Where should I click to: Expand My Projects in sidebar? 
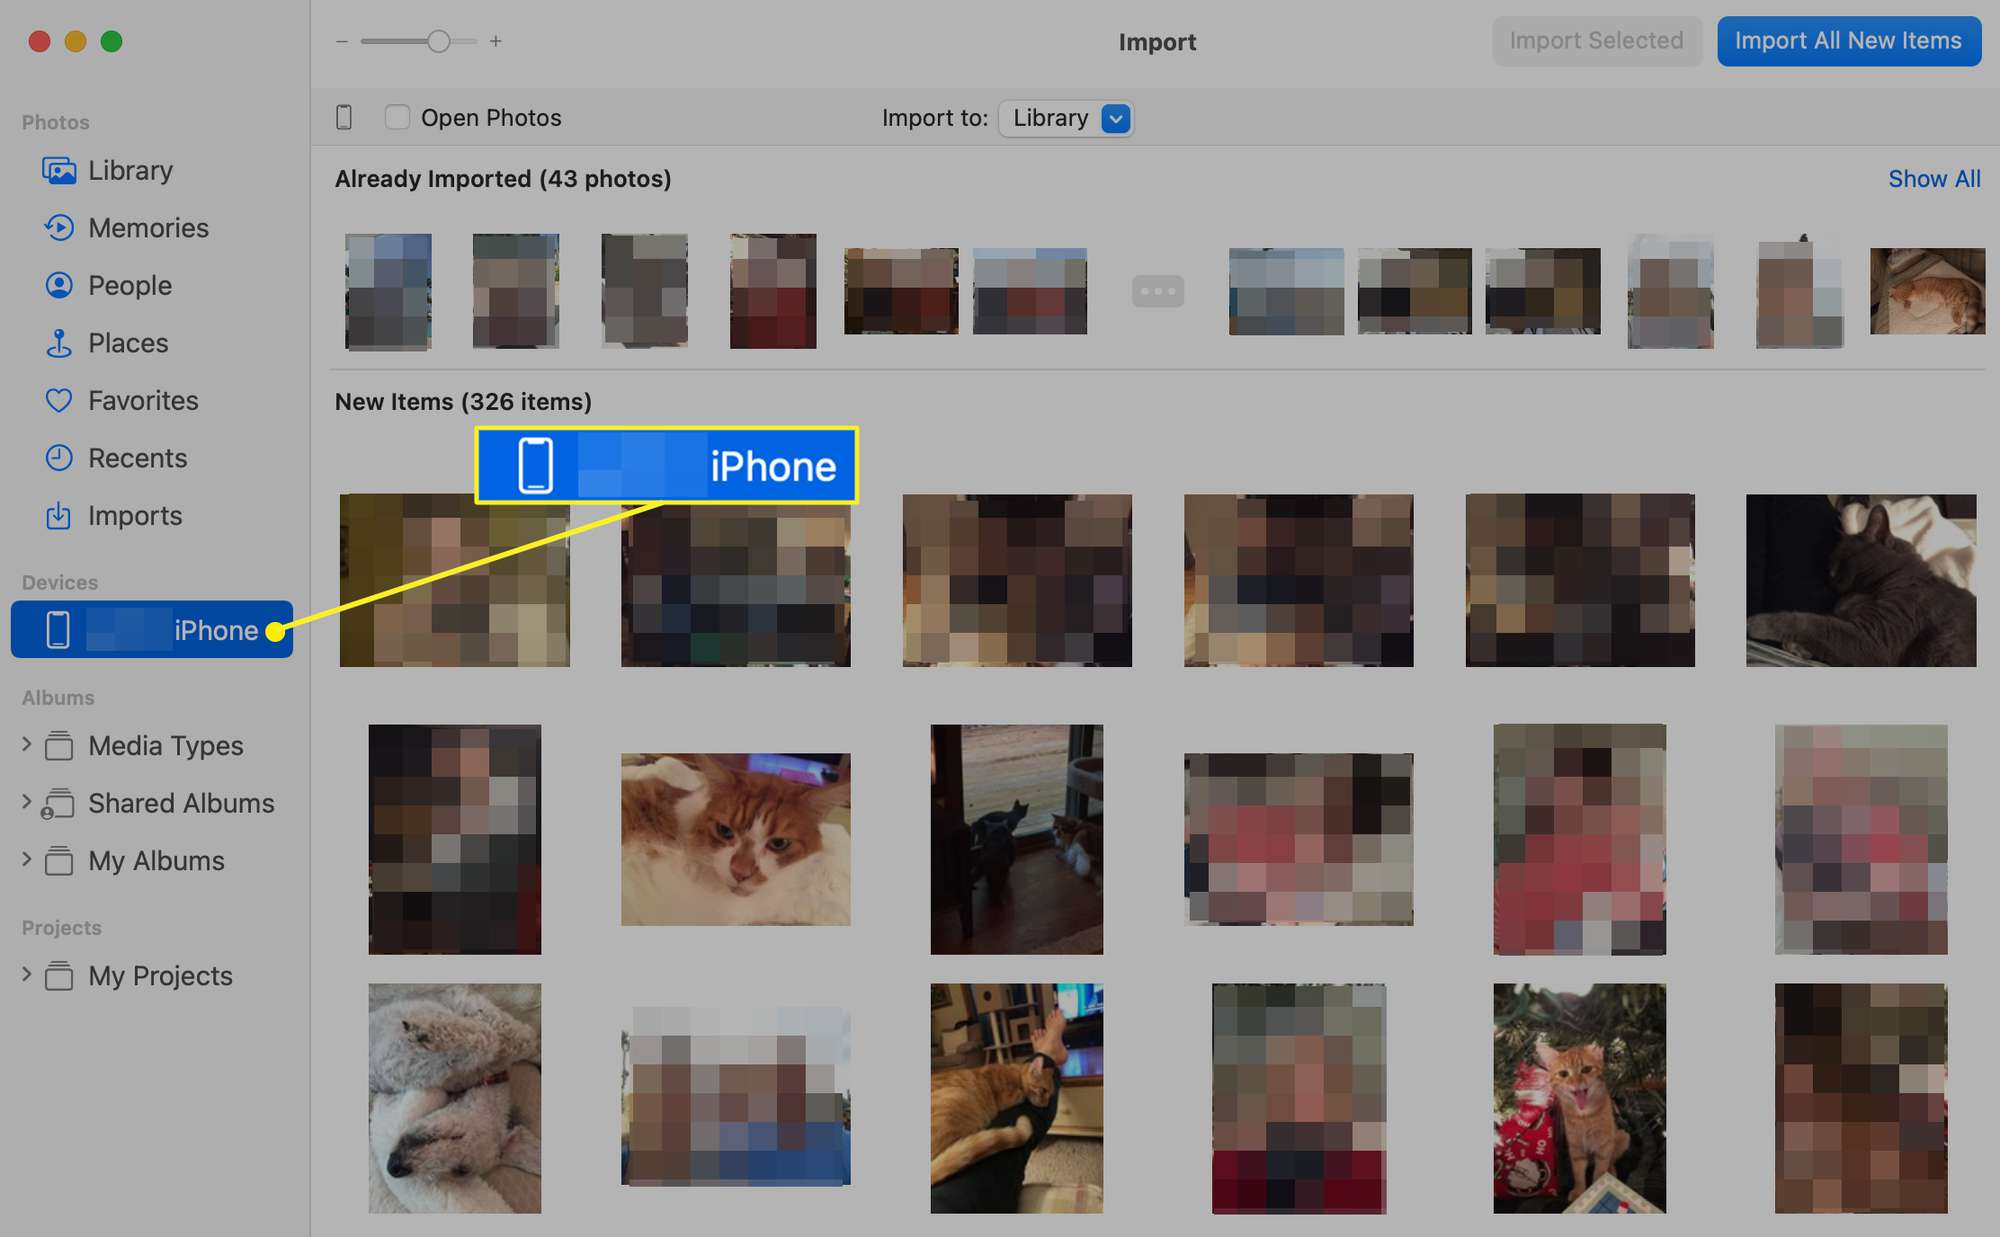click(x=26, y=974)
